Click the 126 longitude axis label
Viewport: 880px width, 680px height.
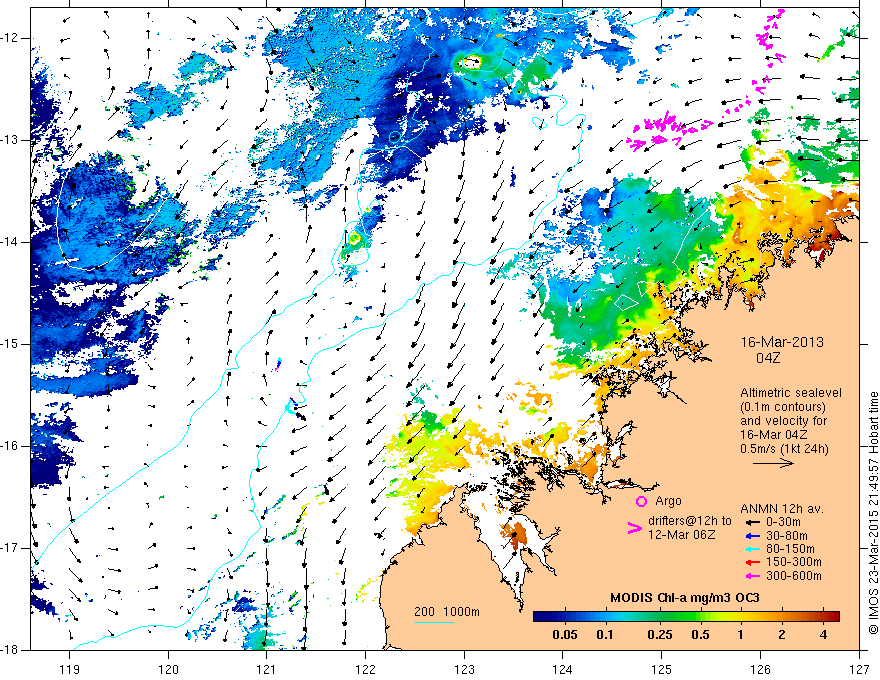(760, 669)
